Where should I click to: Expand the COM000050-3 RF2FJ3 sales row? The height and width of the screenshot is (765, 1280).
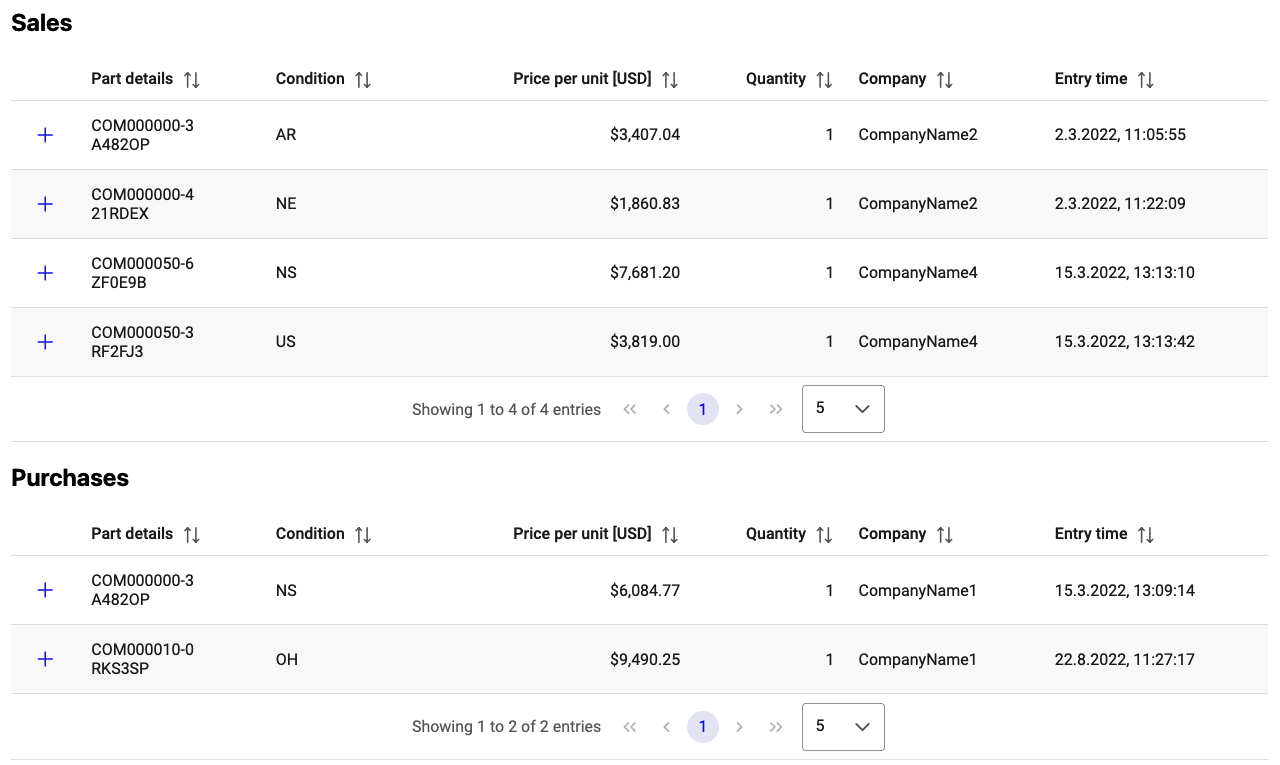pyautogui.click(x=45, y=342)
